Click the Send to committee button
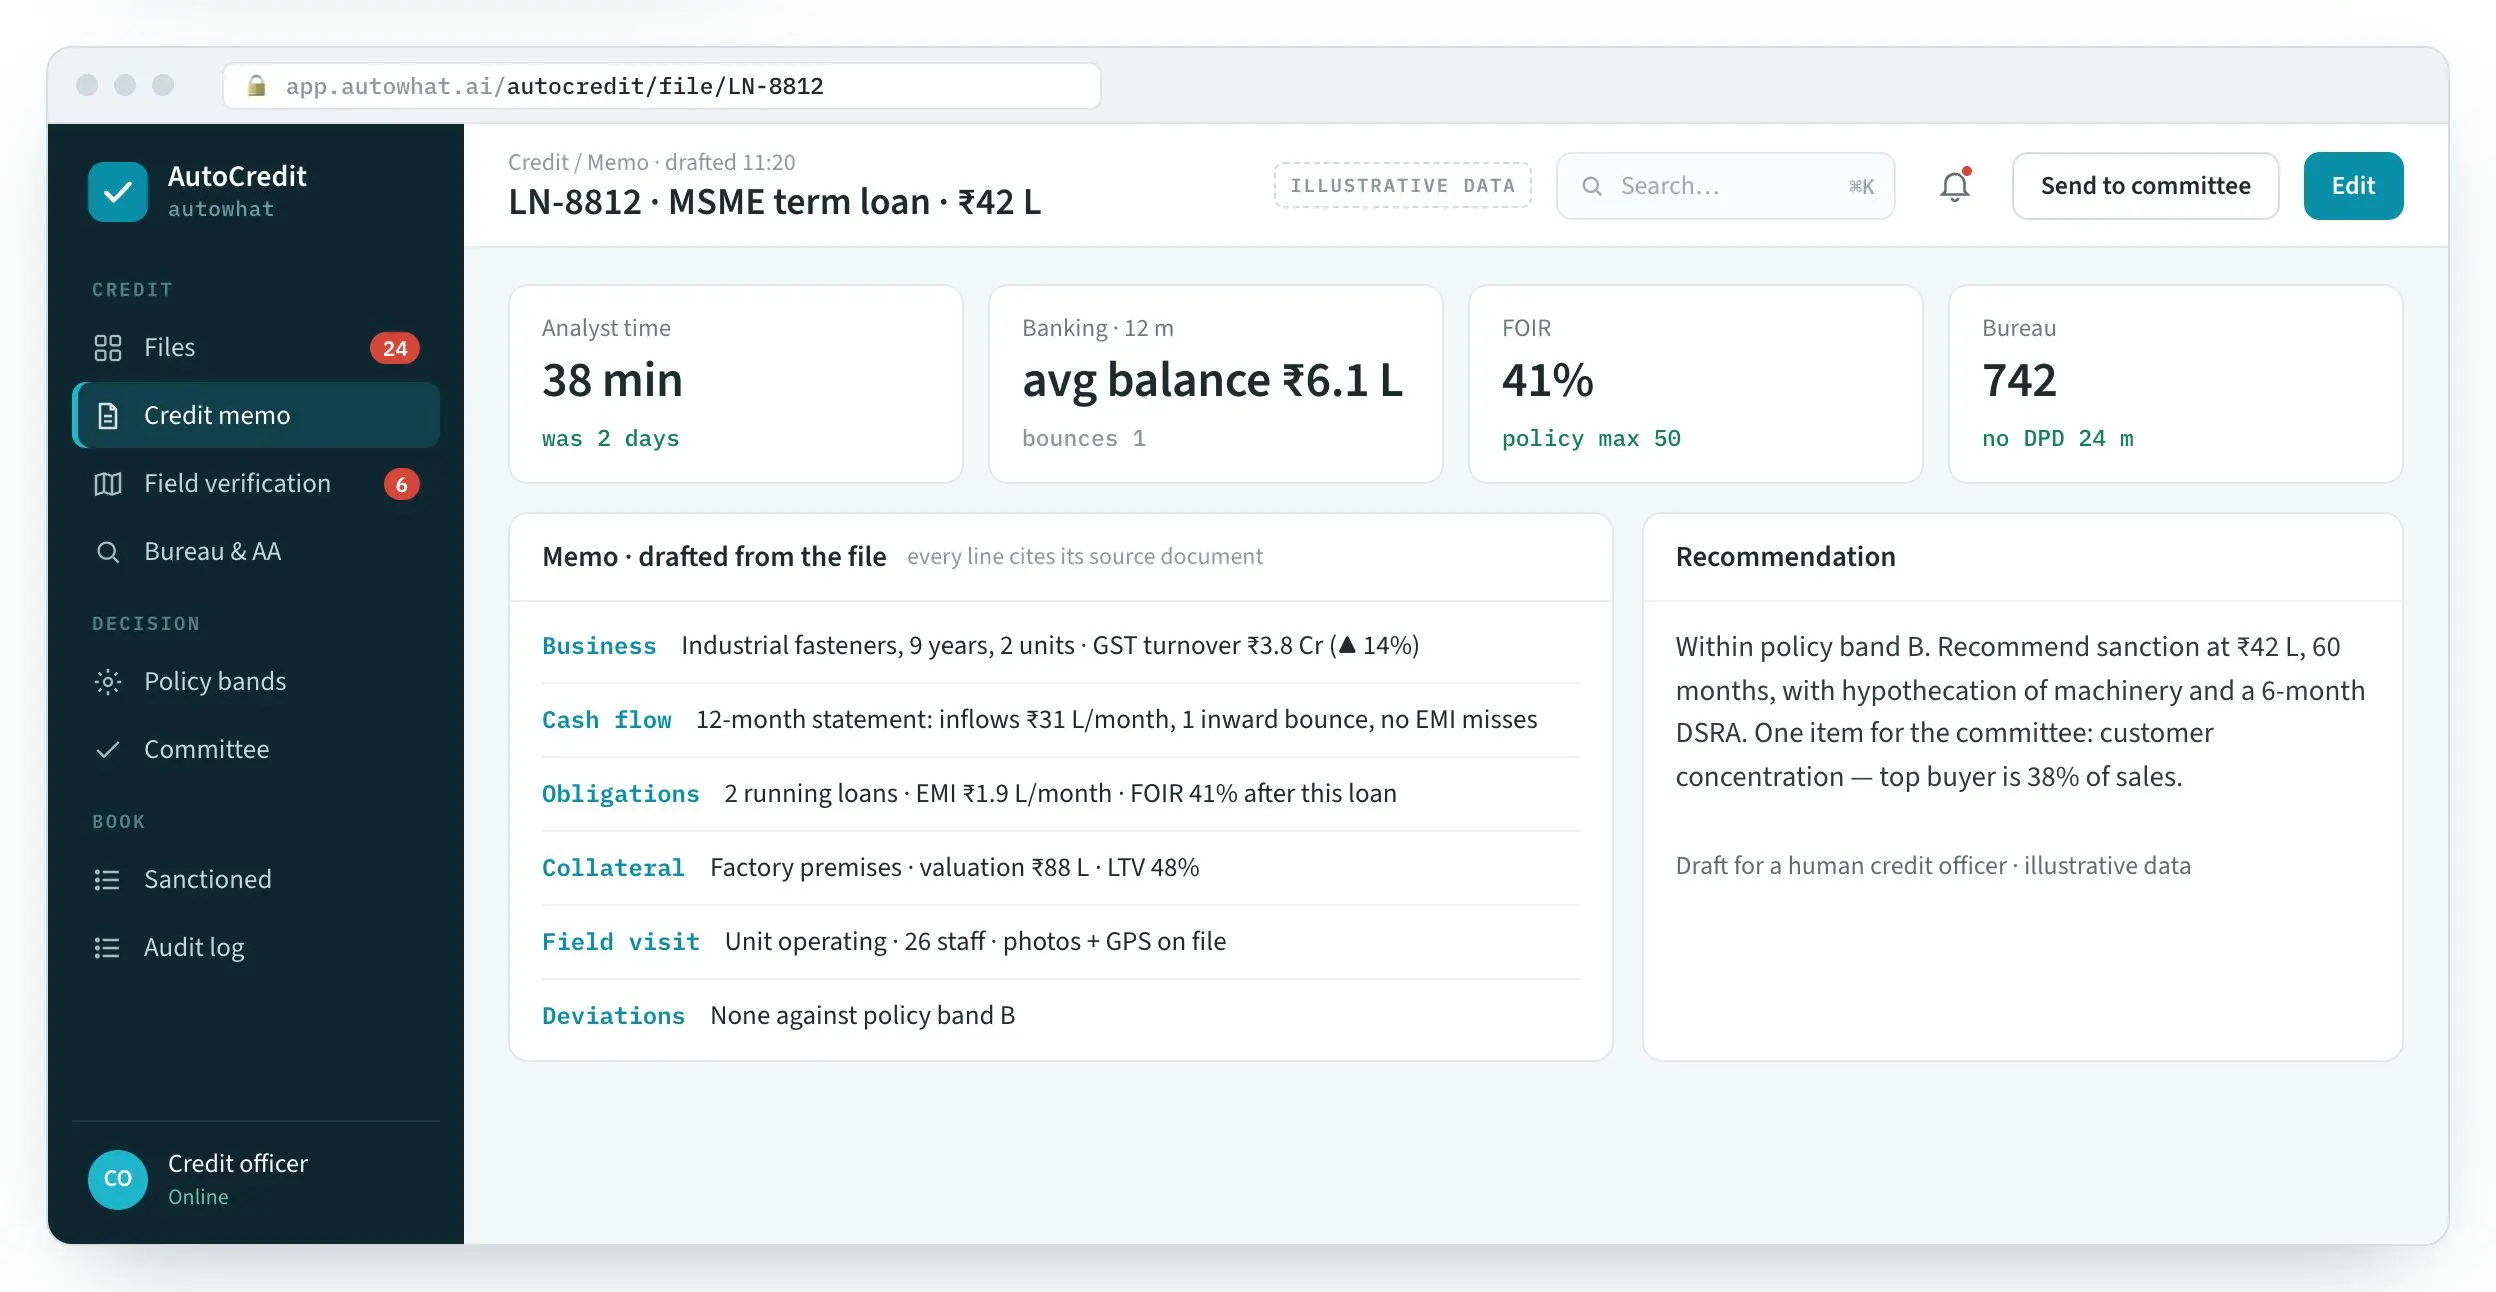The width and height of the screenshot is (2496, 1292). 2145,186
